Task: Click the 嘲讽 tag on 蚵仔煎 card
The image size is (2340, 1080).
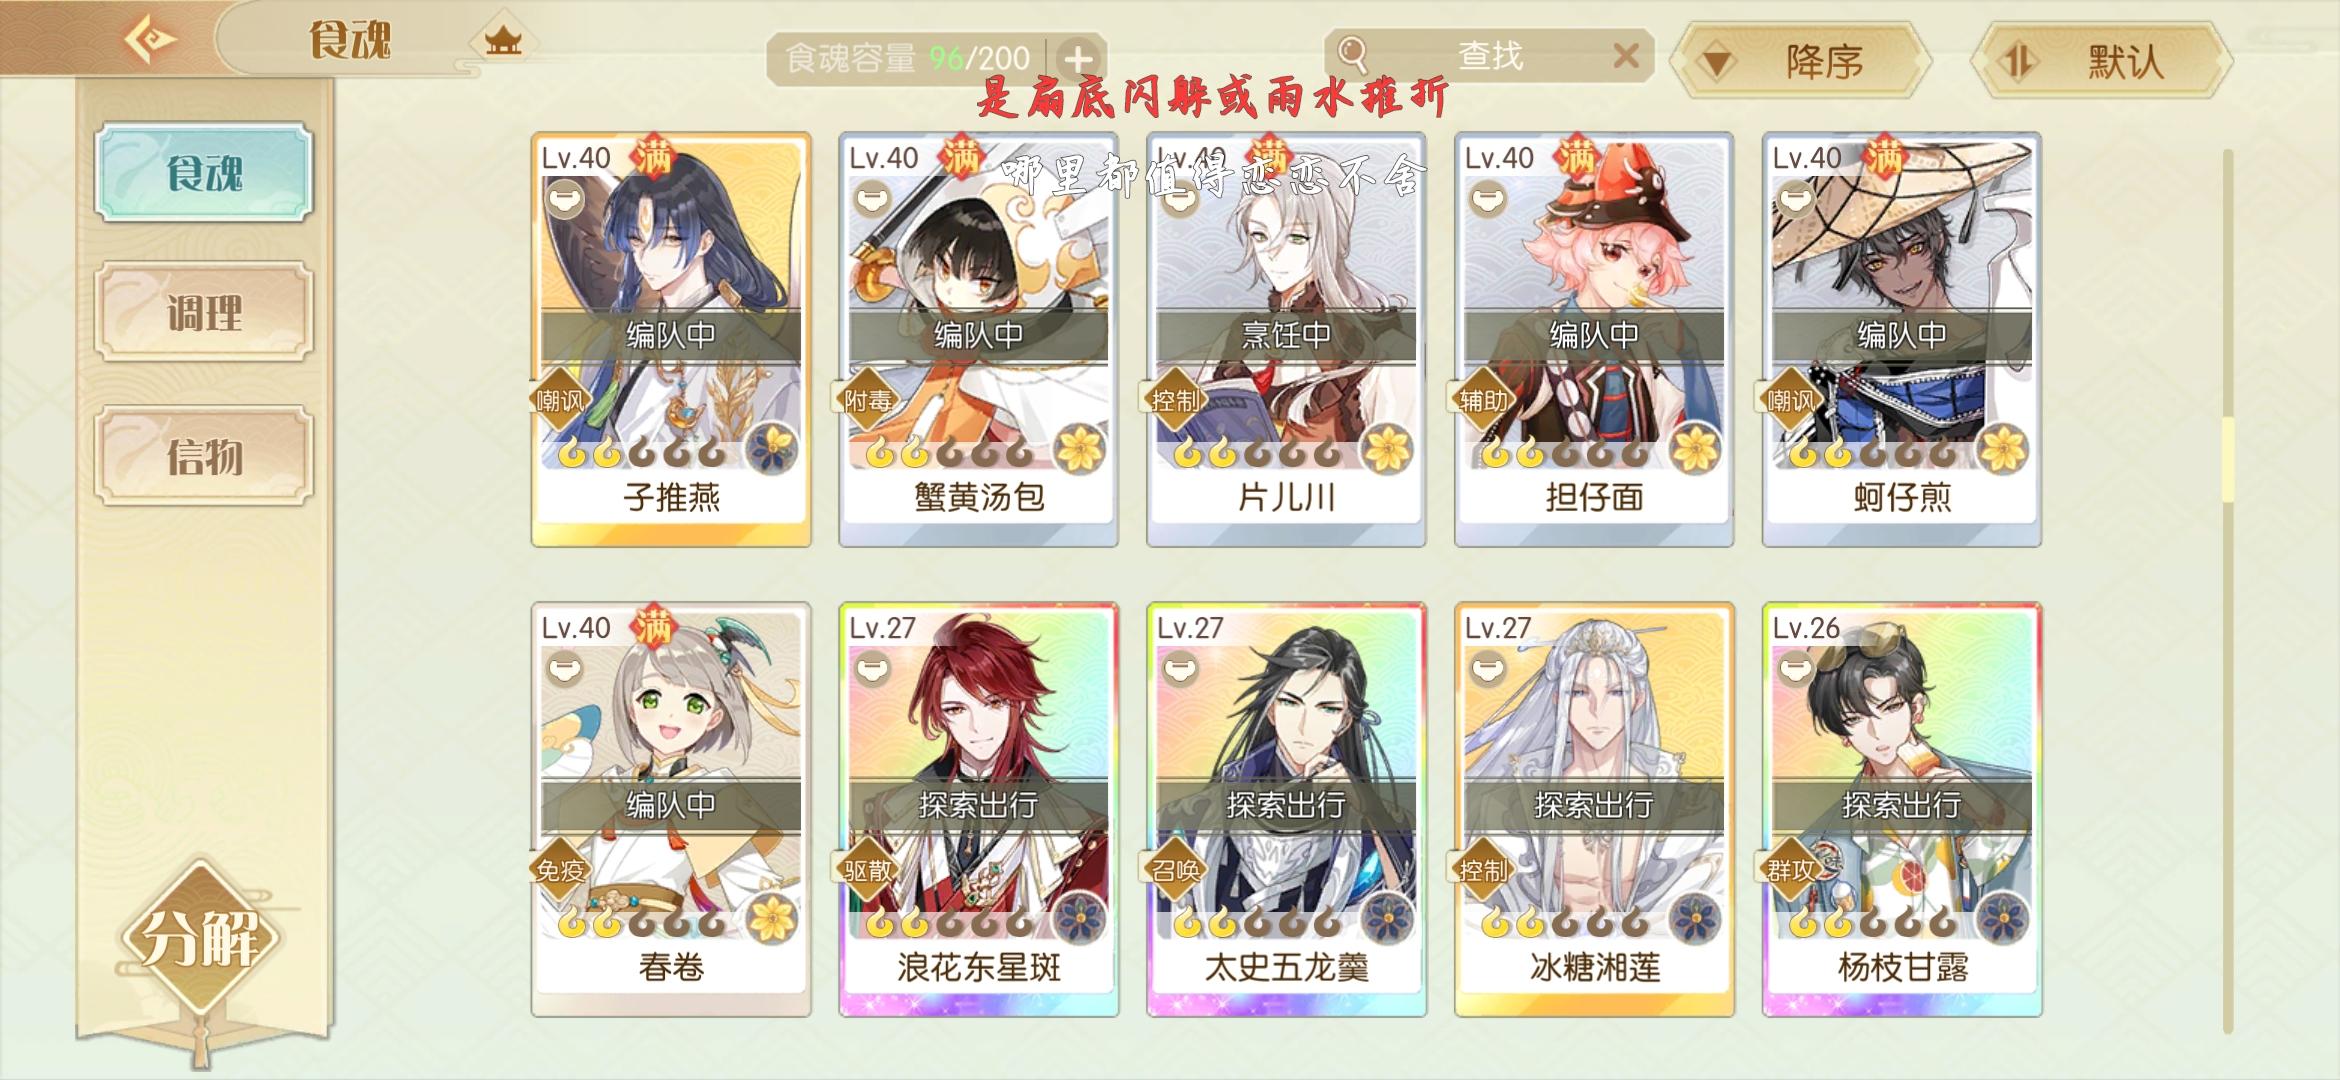Action: [1790, 401]
